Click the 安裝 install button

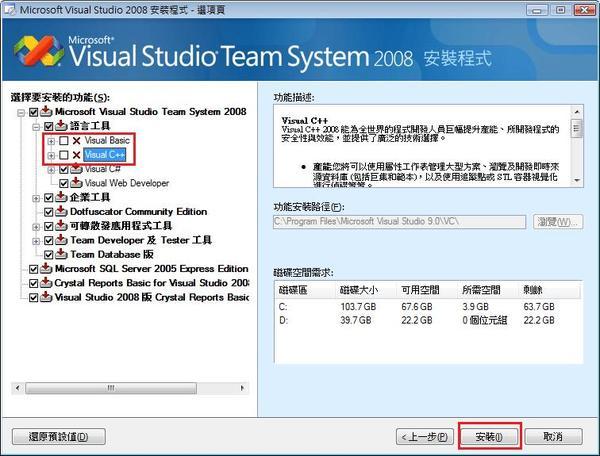tap(489, 436)
